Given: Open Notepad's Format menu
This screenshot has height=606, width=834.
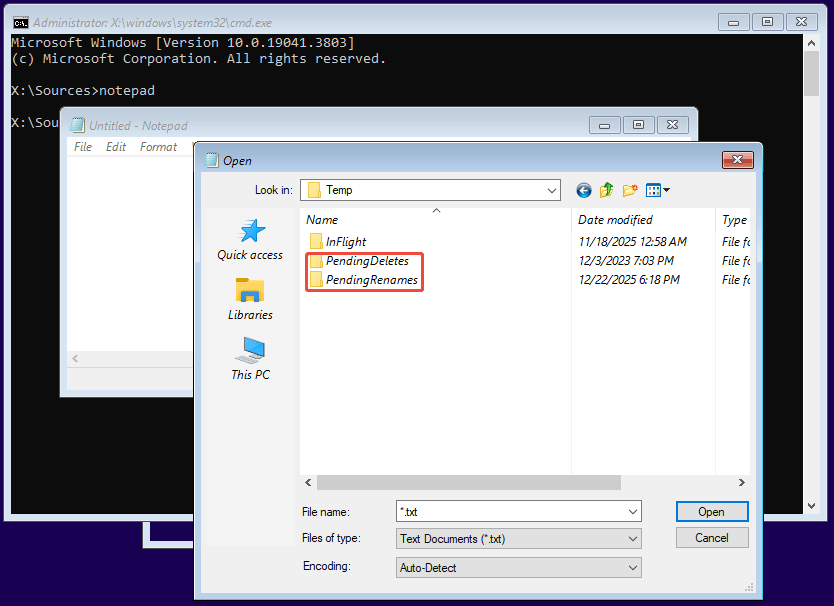Looking at the screenshot, I should [x=158, y=146].
